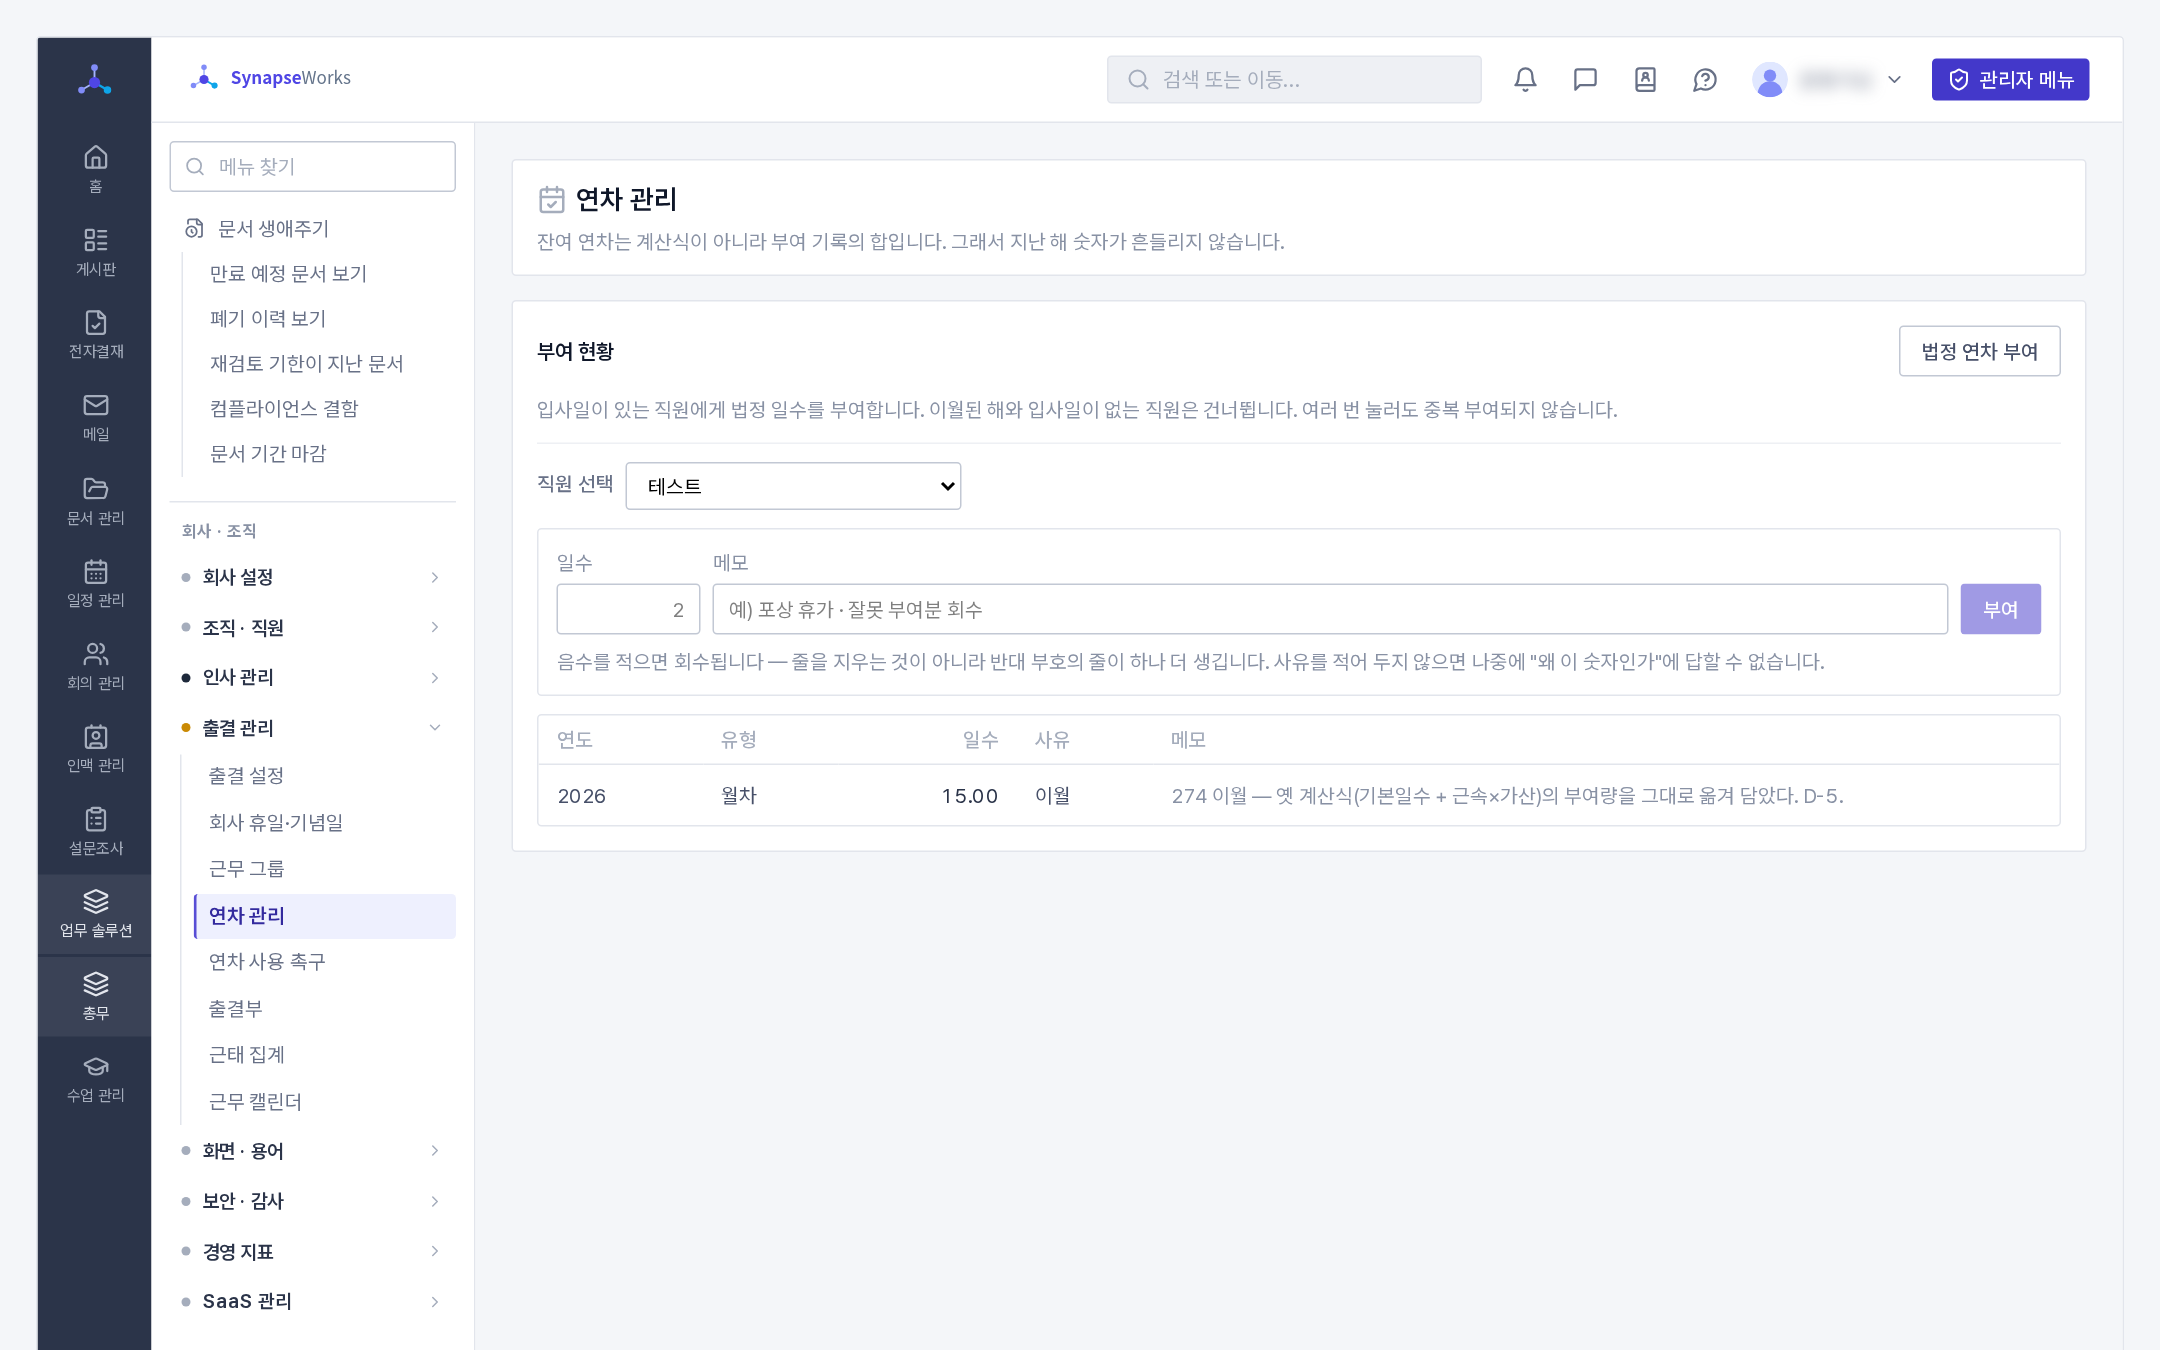2160x1350 pixels.
Task: Open the help question bubble icon
Action: click(1705, 79)
